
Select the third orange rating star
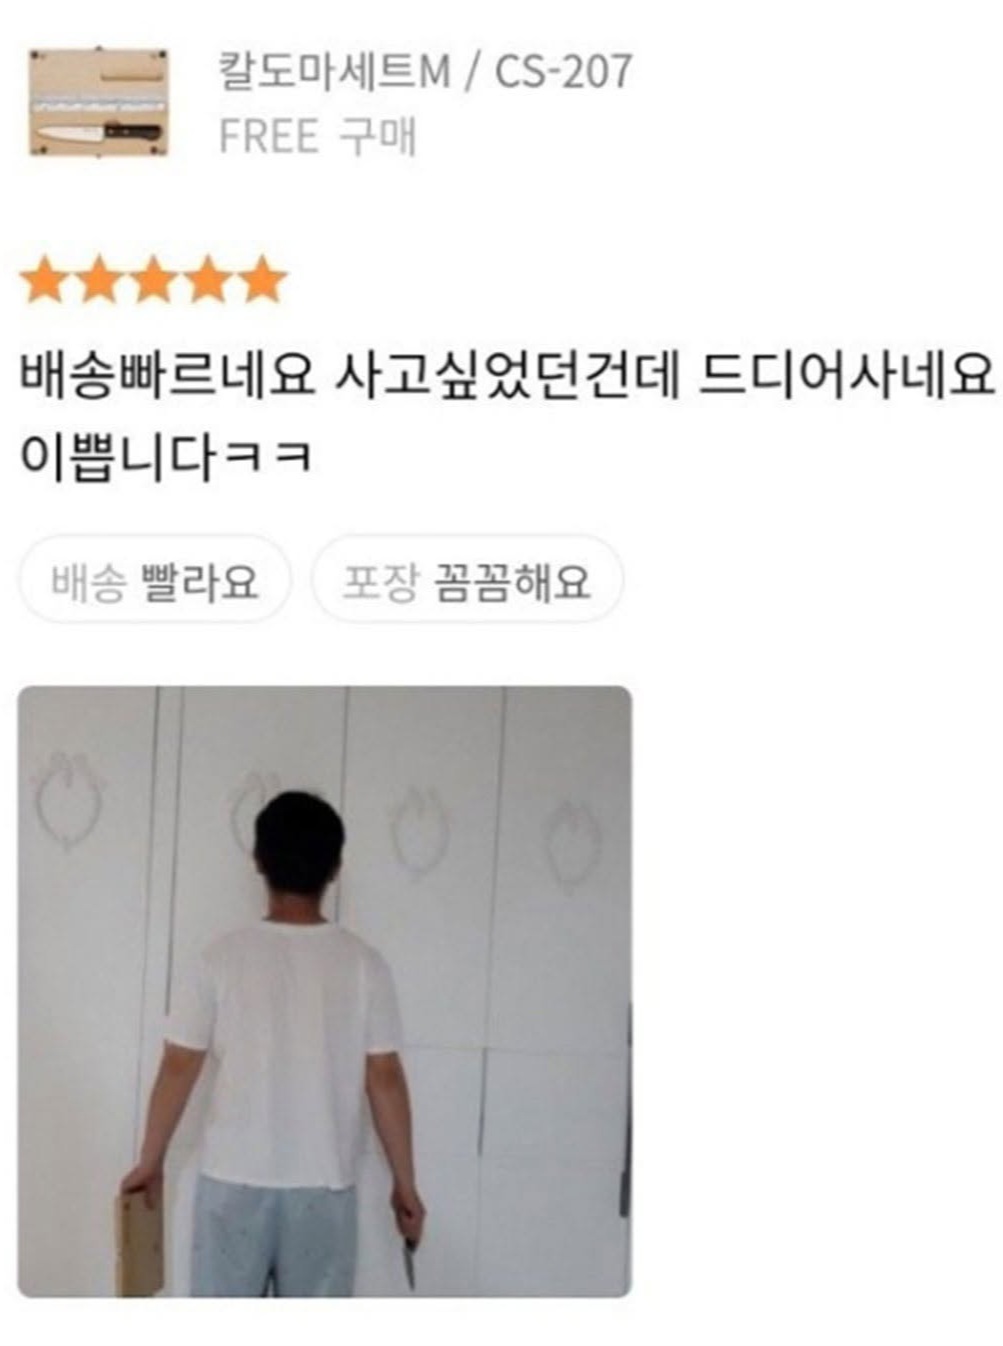click(153, 279)
